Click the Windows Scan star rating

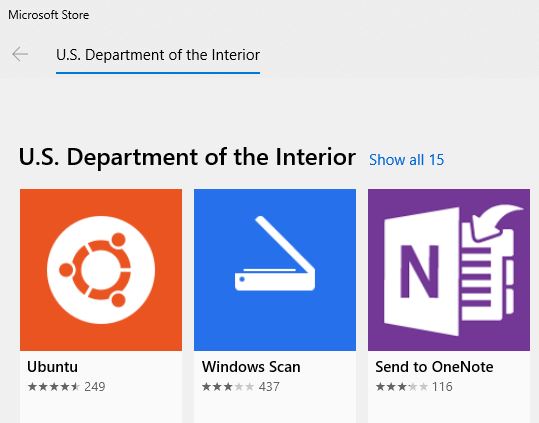point(228,387)
